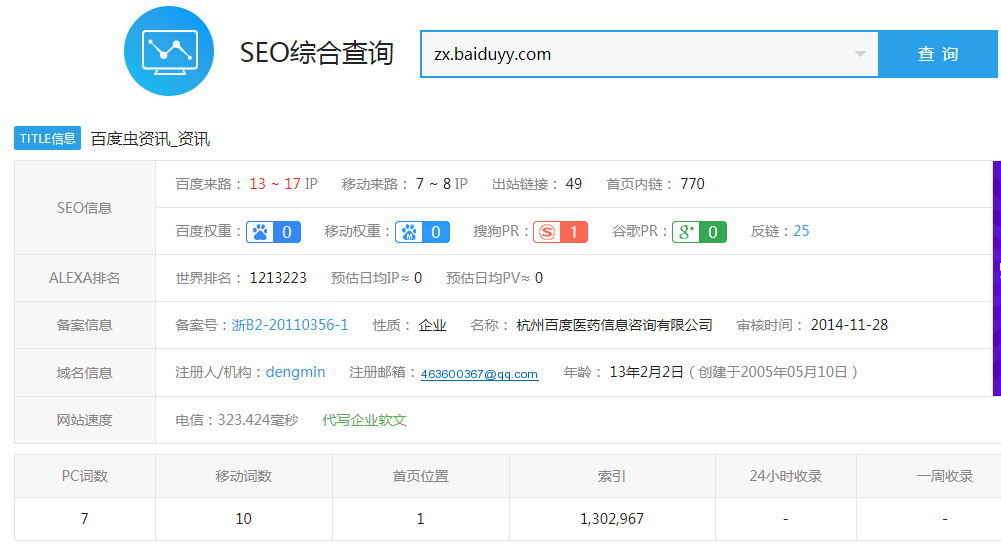The height and width of the screenshot is (549, 1001).
Task: Click company name 杭州百度医药信息咨询有限公司
Action: (614, 325)
